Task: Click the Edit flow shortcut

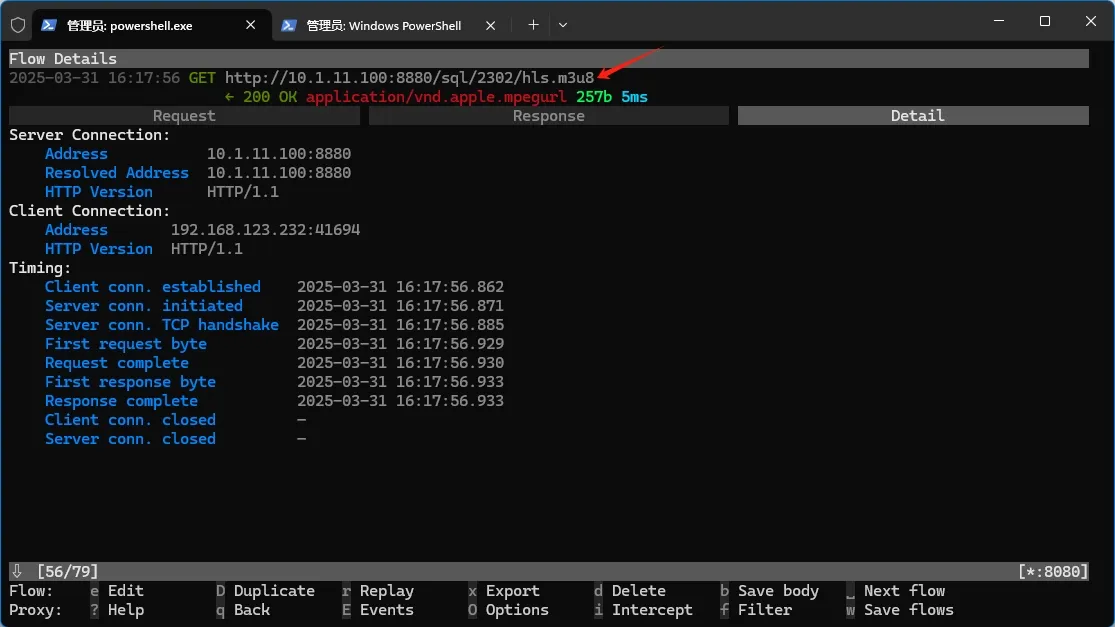Action: tap(125, 591)
